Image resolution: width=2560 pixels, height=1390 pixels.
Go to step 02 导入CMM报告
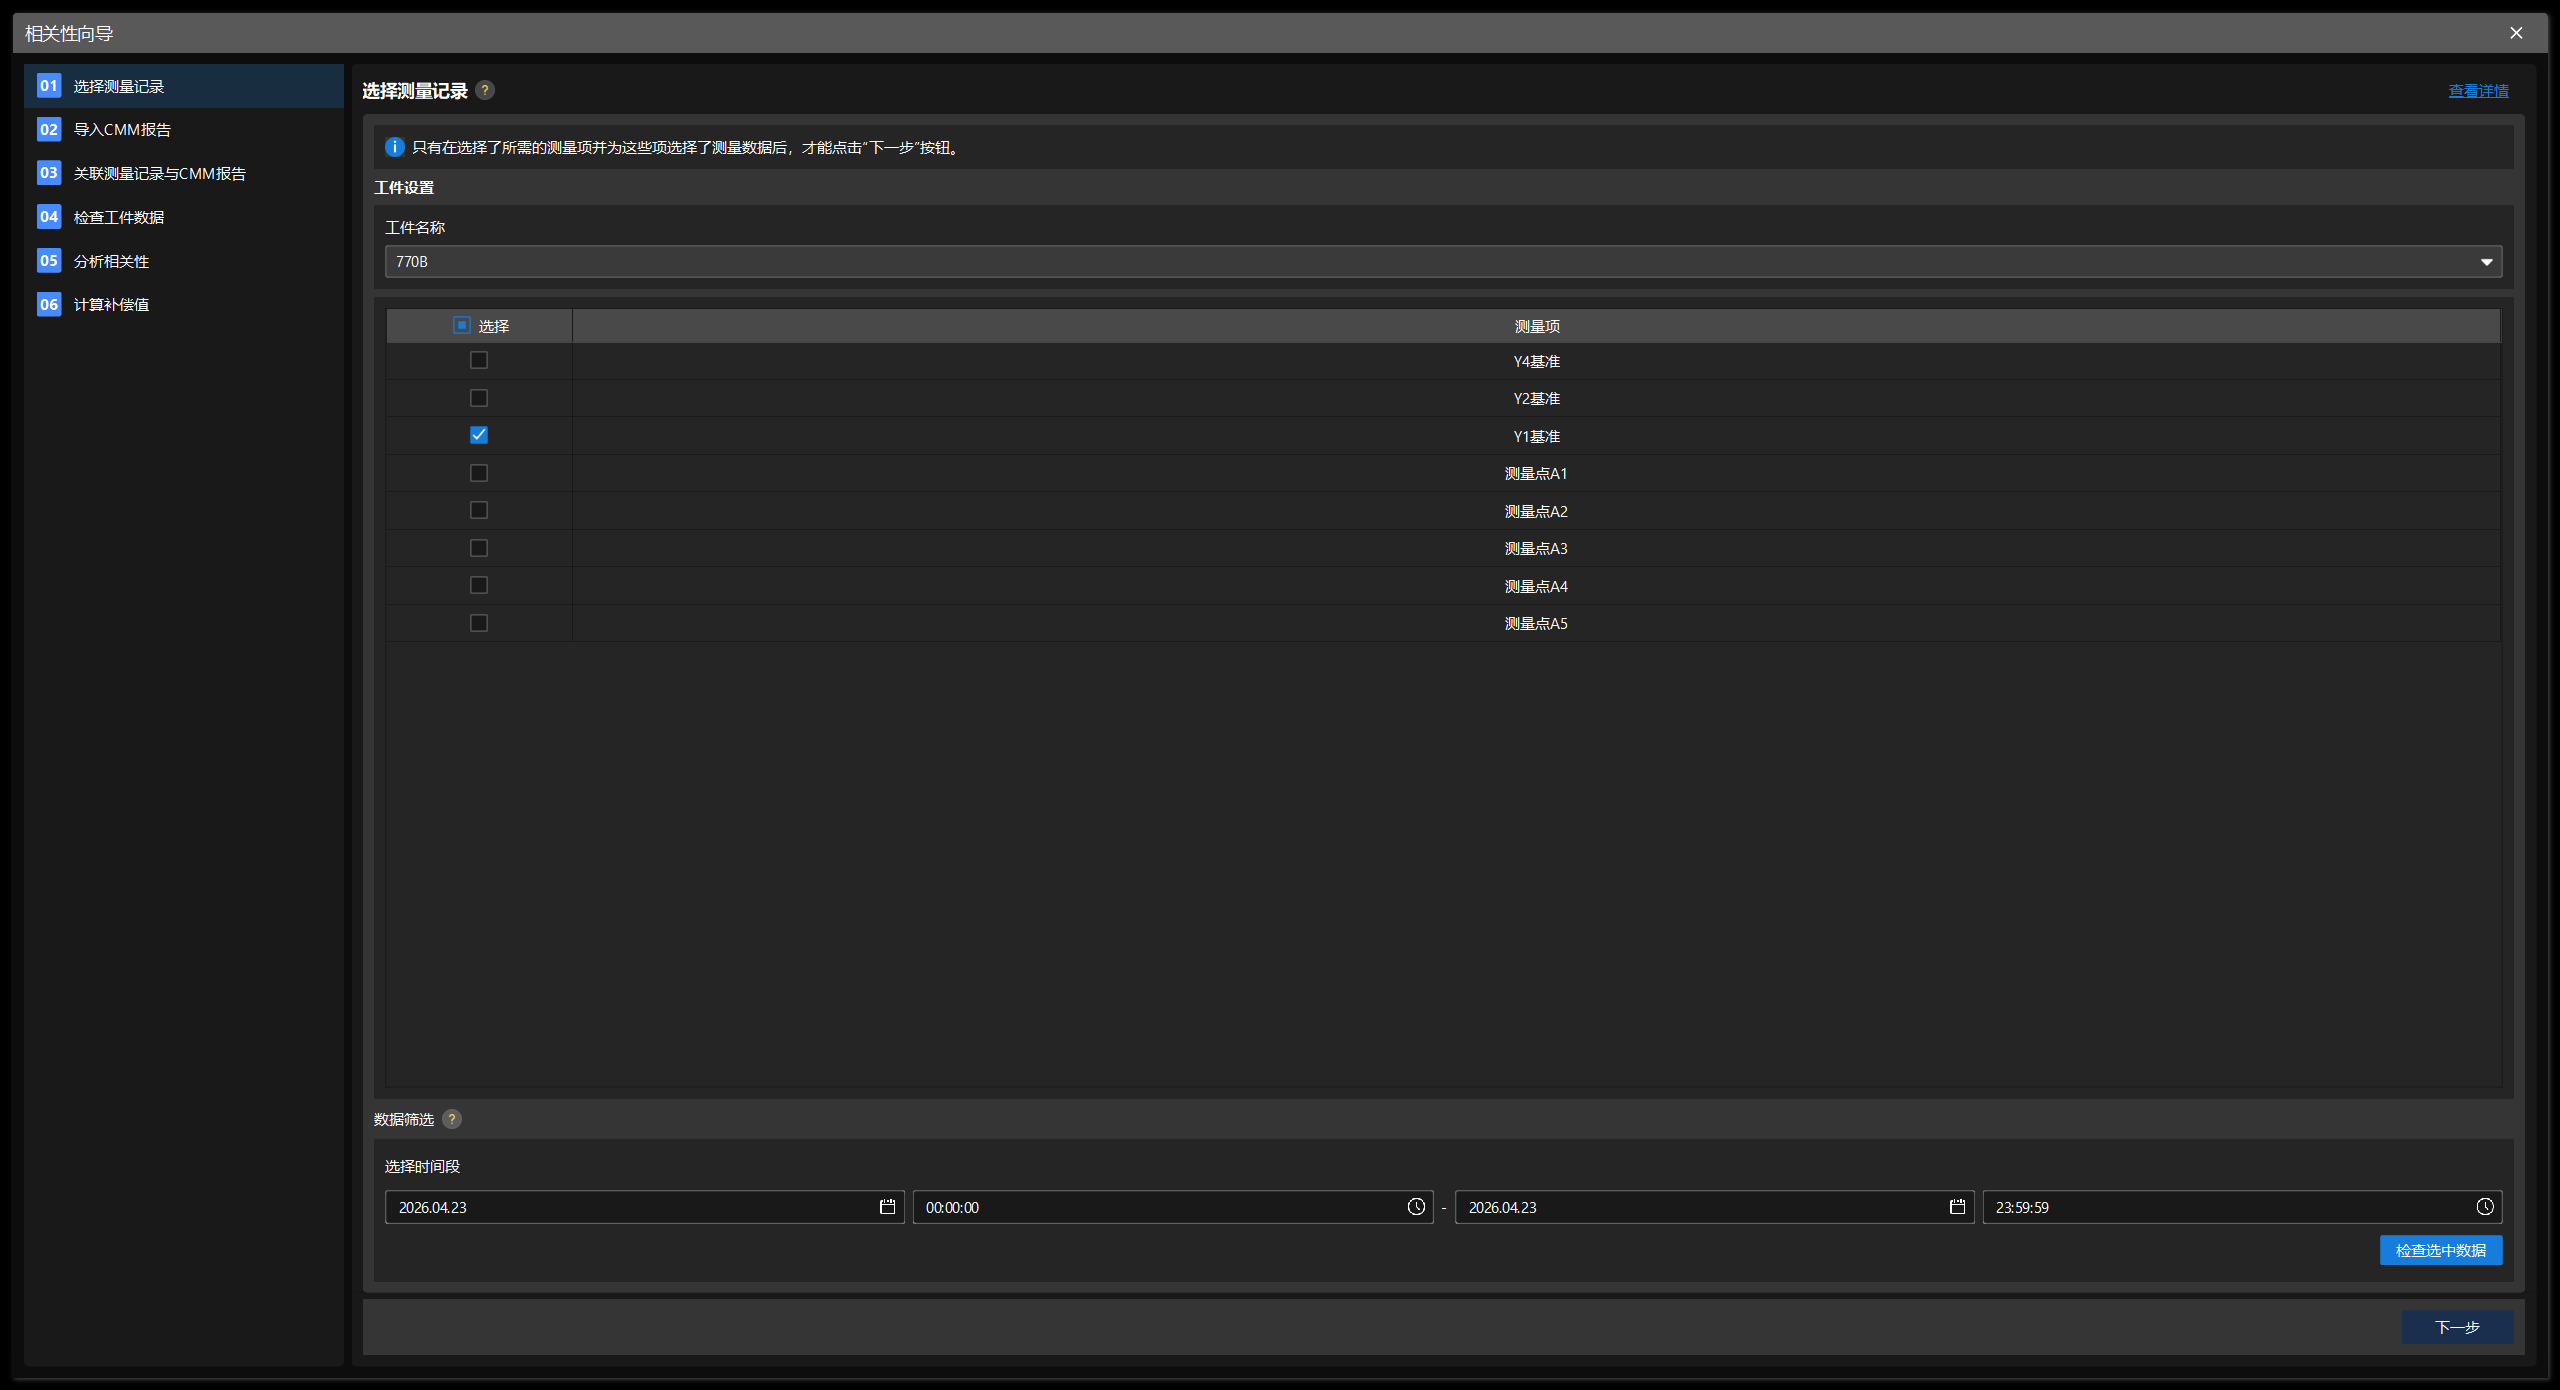click(x=122, y=130)
